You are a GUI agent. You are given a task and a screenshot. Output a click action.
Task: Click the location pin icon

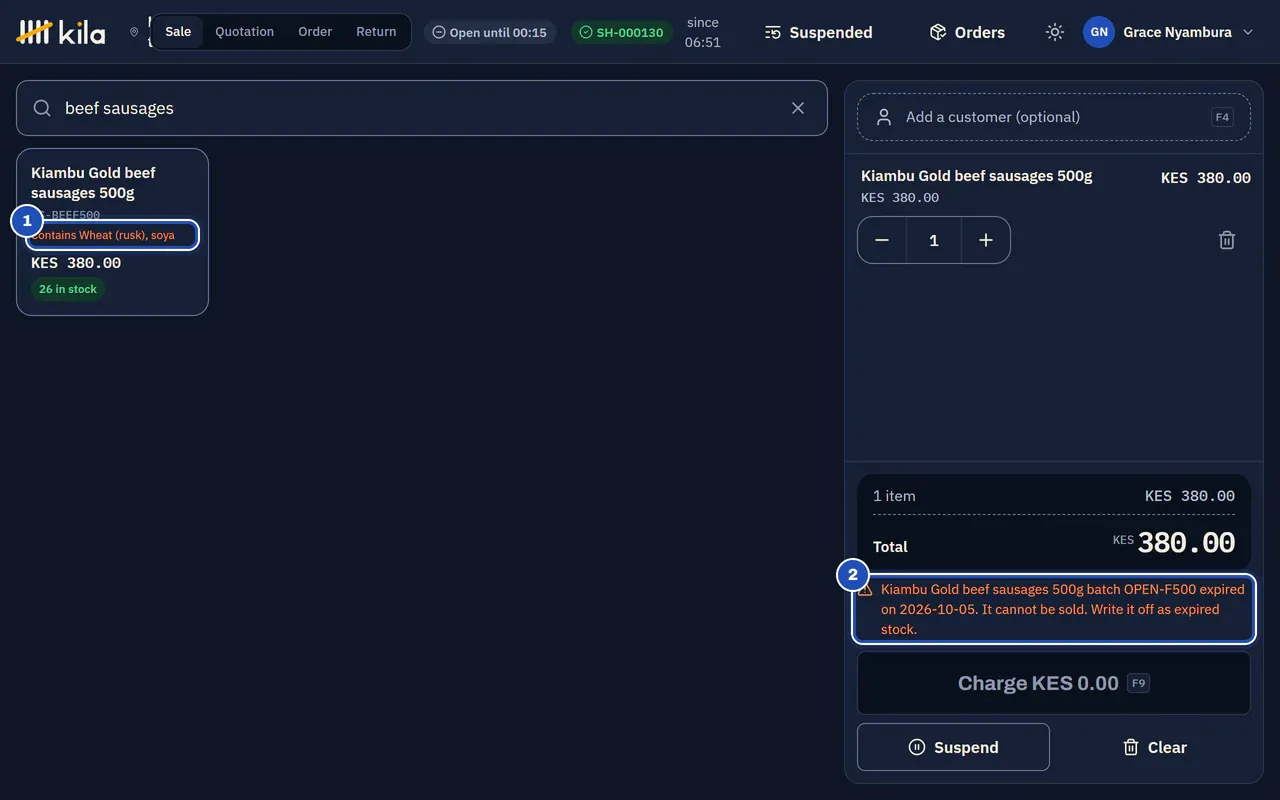134,32
